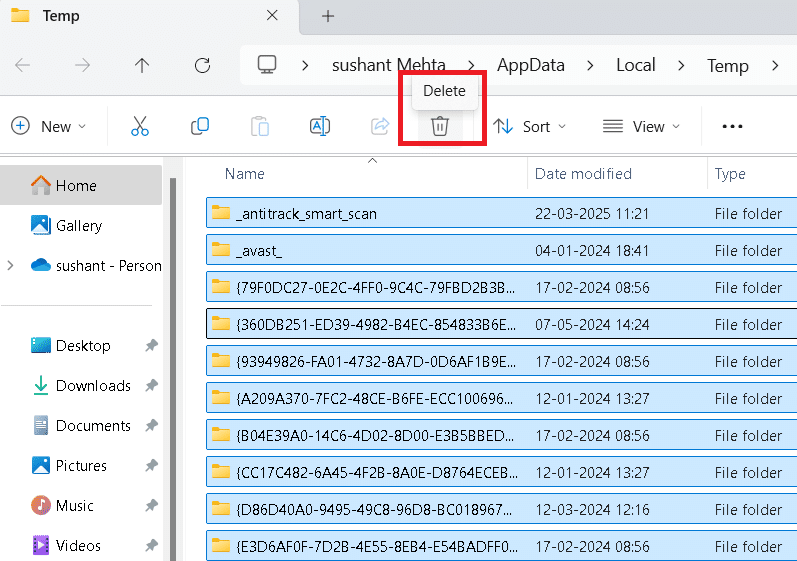This screenshot has height=561, width=797.
Task: Open the View dropdown menu
Action: click(641, 126)
